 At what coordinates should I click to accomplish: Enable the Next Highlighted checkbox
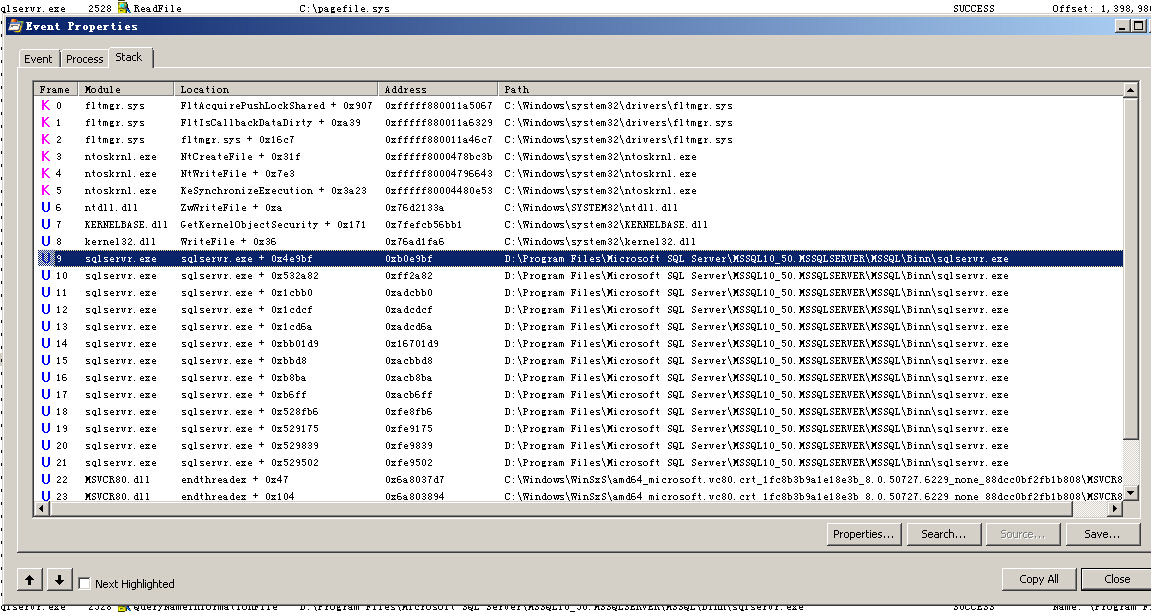pyautogui.click(x=84, y=584)
